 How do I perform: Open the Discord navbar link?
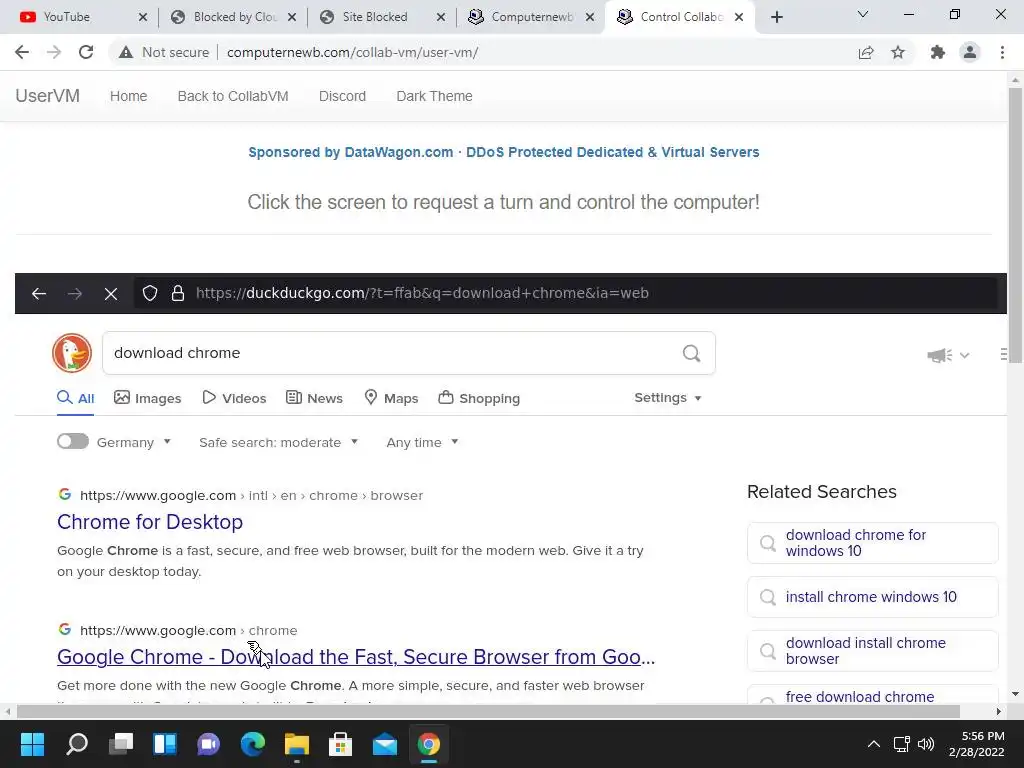[x=342, y=96]
